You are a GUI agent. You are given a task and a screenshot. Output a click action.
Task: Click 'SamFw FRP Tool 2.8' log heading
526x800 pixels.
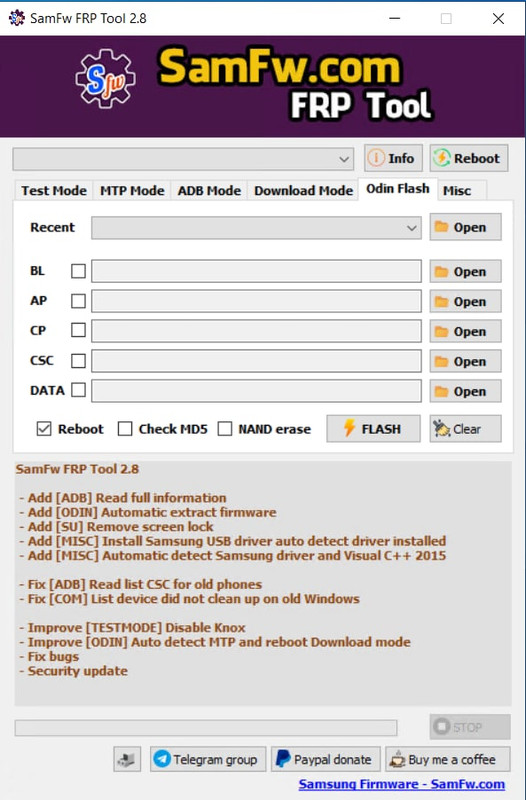click(77, 469)
